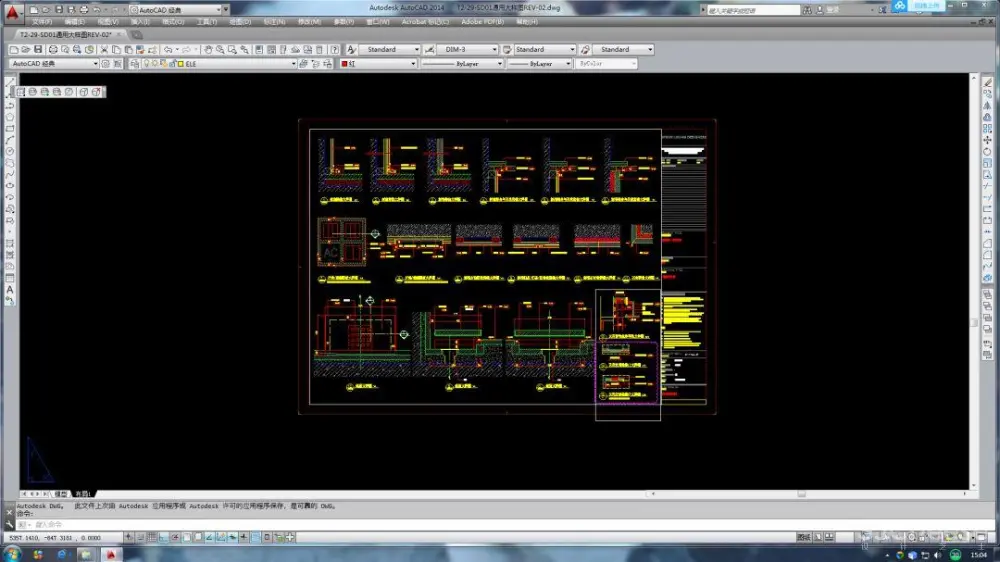
Task: Open the 工具(T) menu
Action: (x=206, y=21)
